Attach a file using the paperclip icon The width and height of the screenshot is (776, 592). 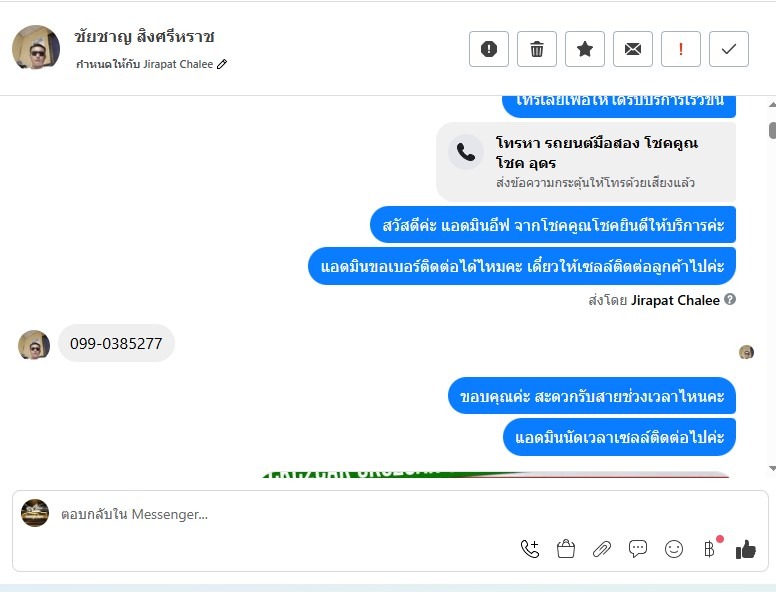pyautogui.click(x=602, y=549)
